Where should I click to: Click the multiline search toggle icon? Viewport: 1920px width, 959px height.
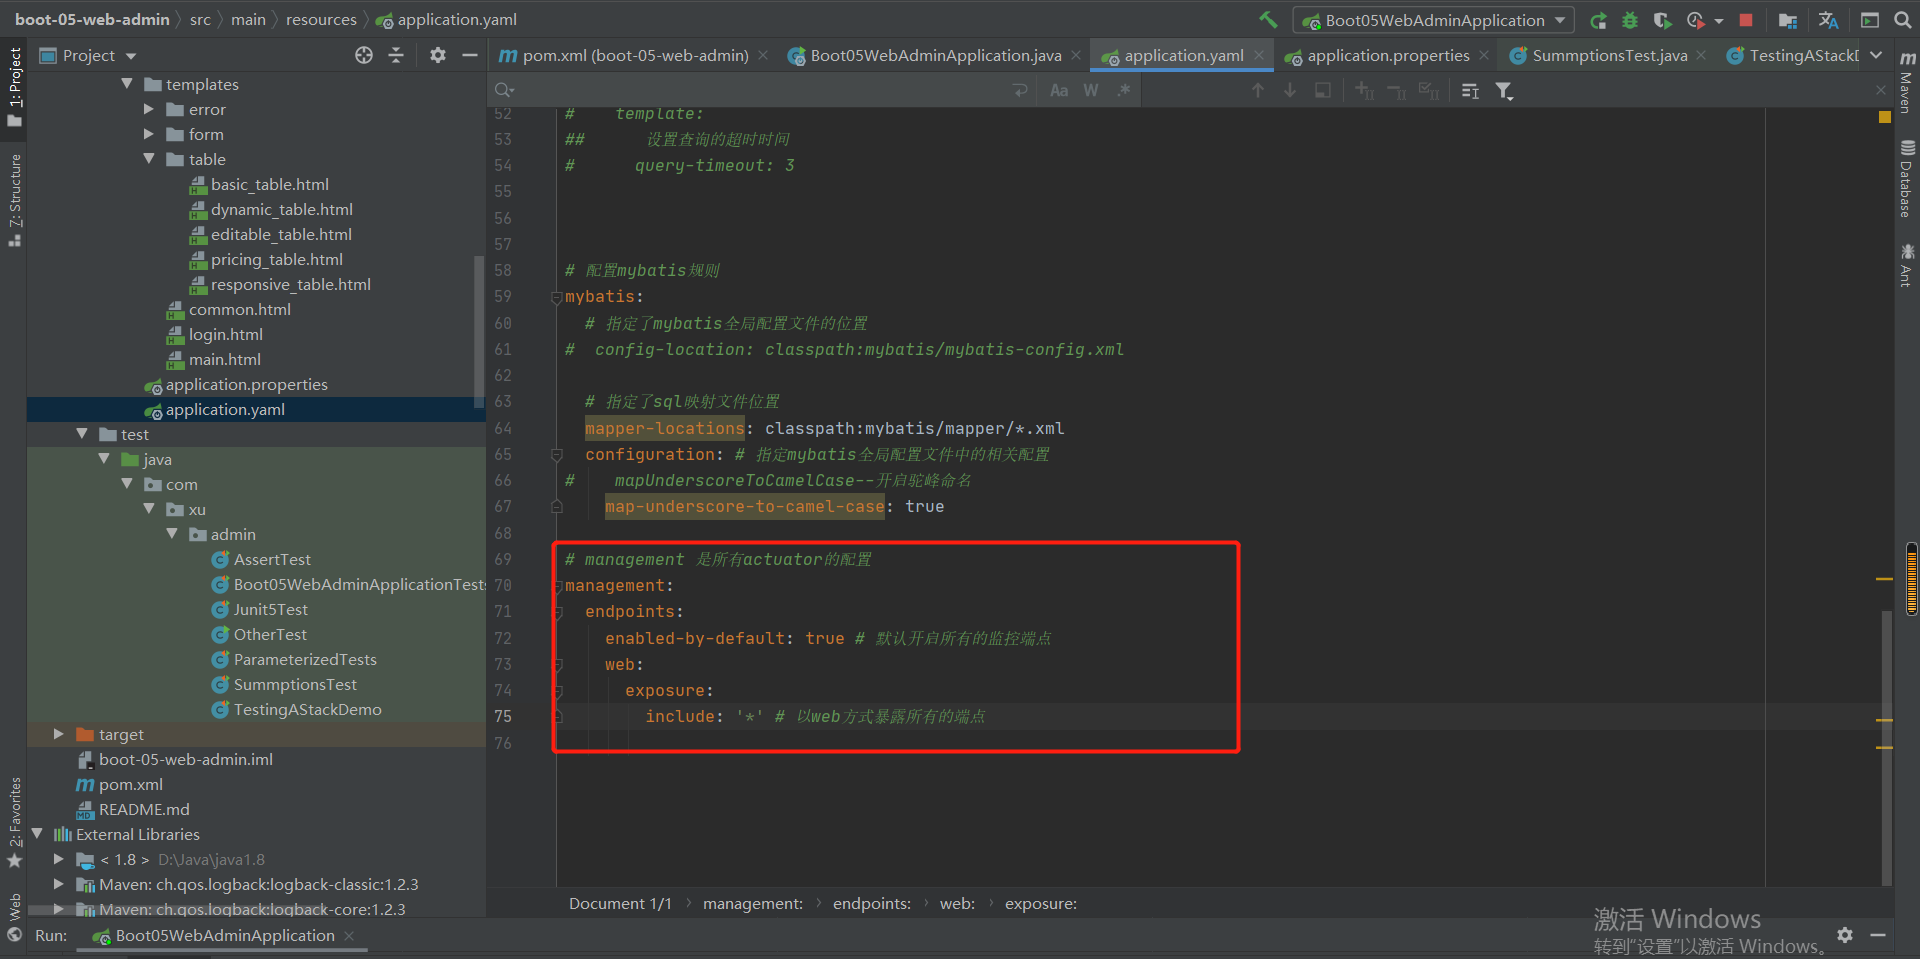(x=1470, y=91)
